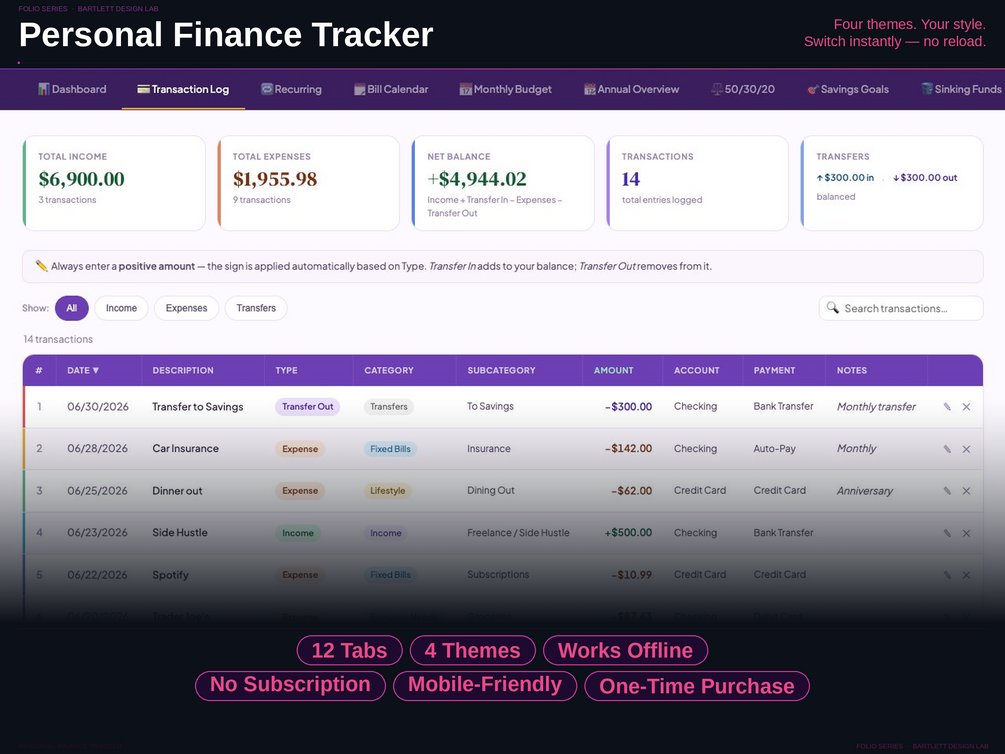
Task: Click the edit pencil icon on Spotify row
Action: tap(947, 574)
